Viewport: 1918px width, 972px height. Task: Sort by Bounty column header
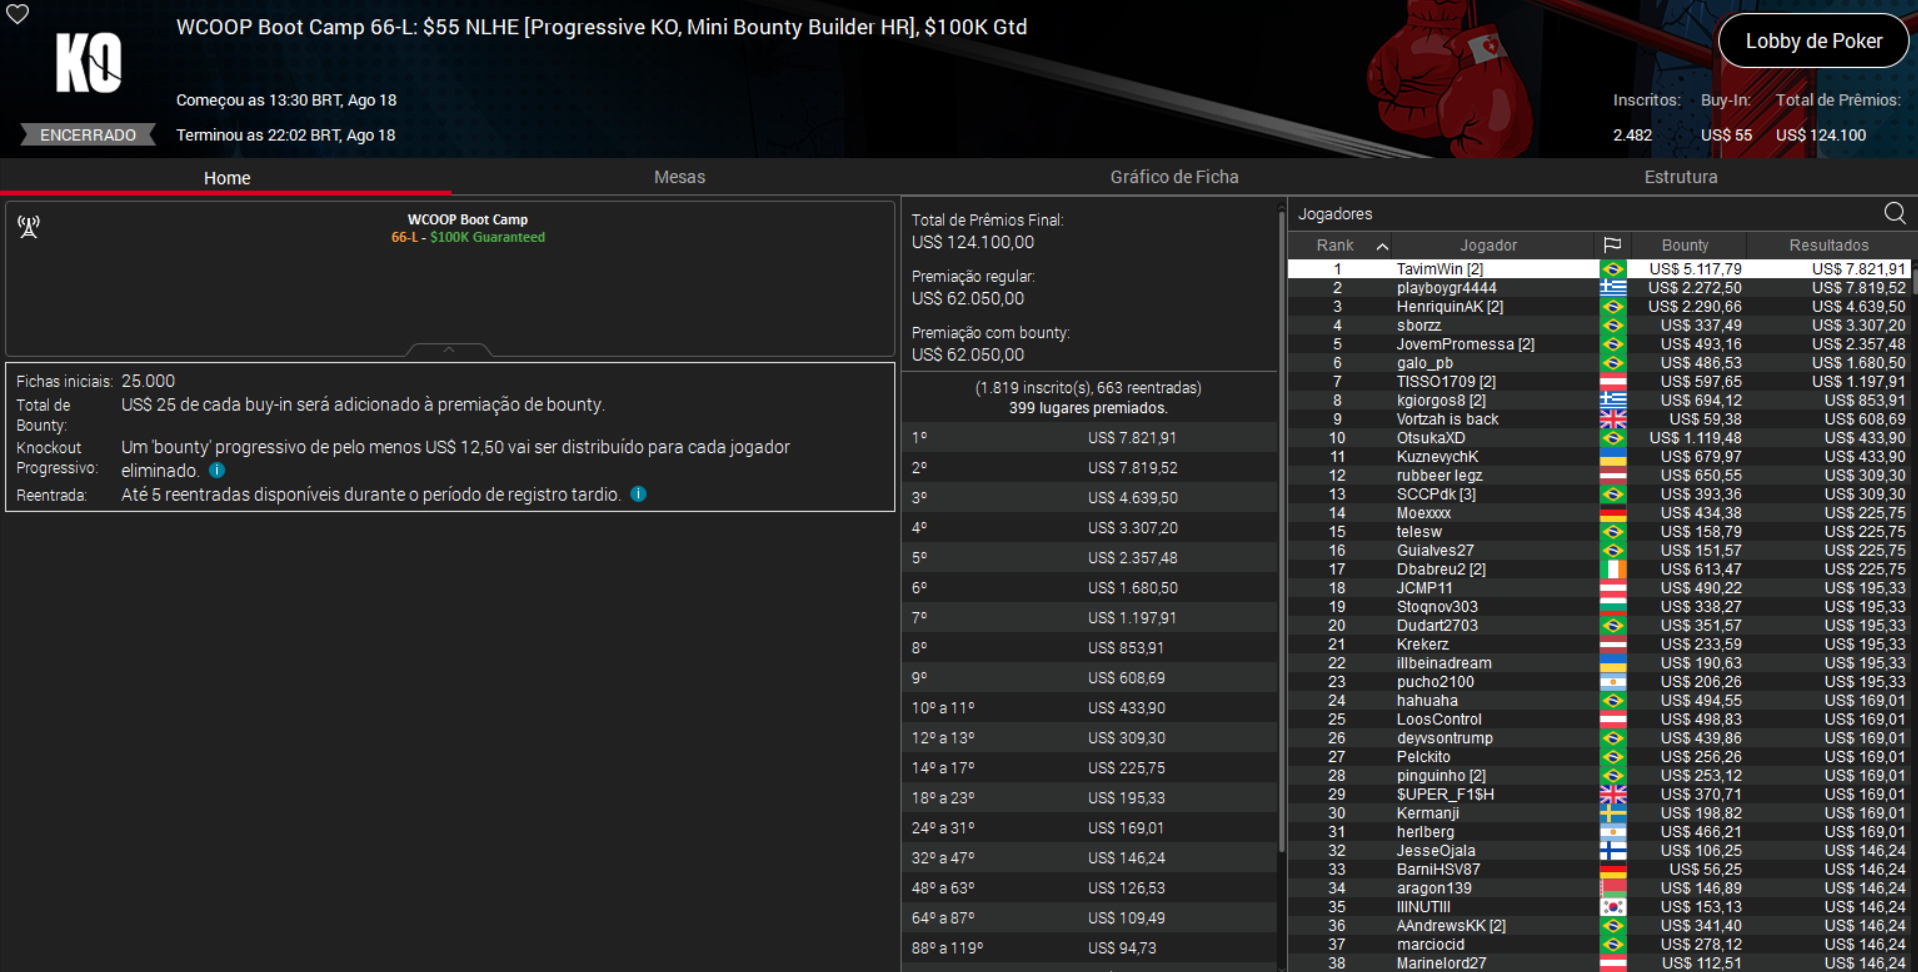tap(1685, 245)
